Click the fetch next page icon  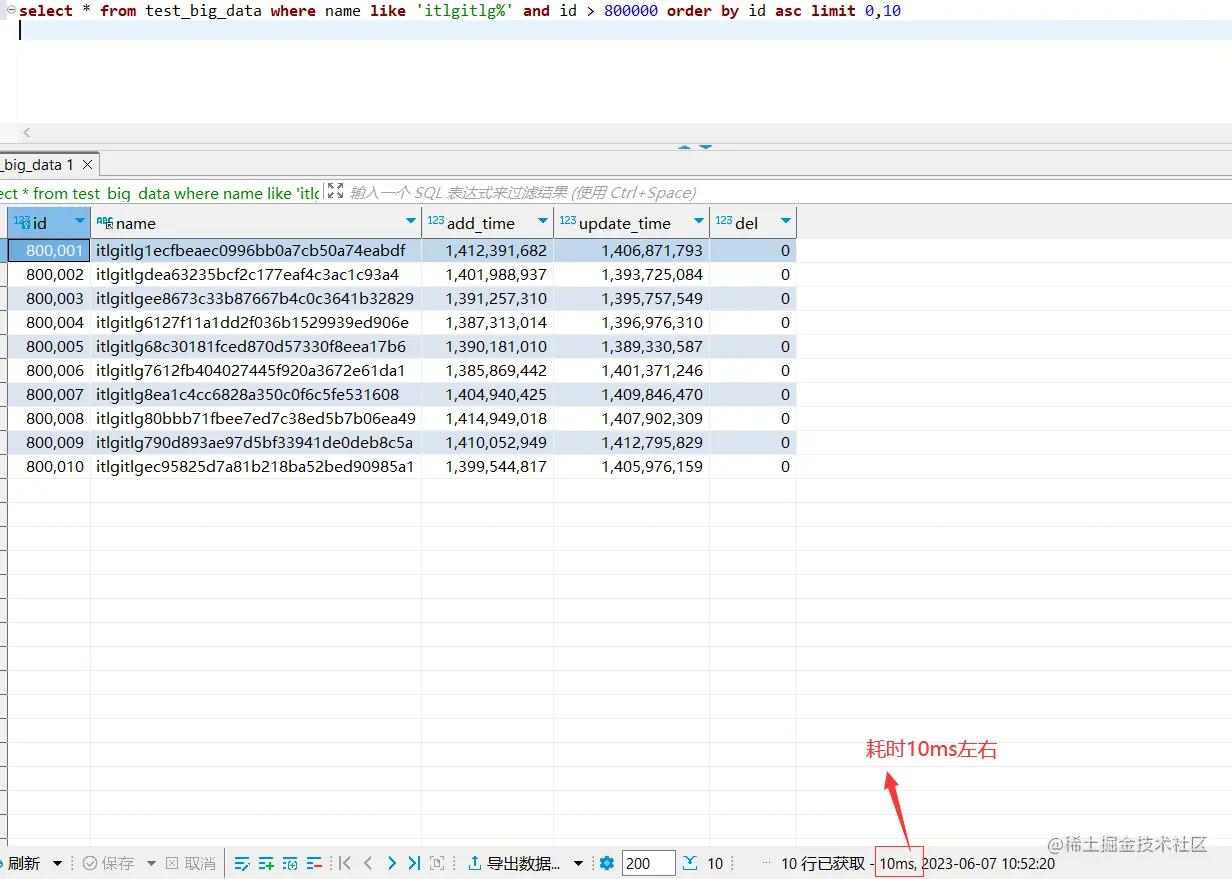(691, 863)
